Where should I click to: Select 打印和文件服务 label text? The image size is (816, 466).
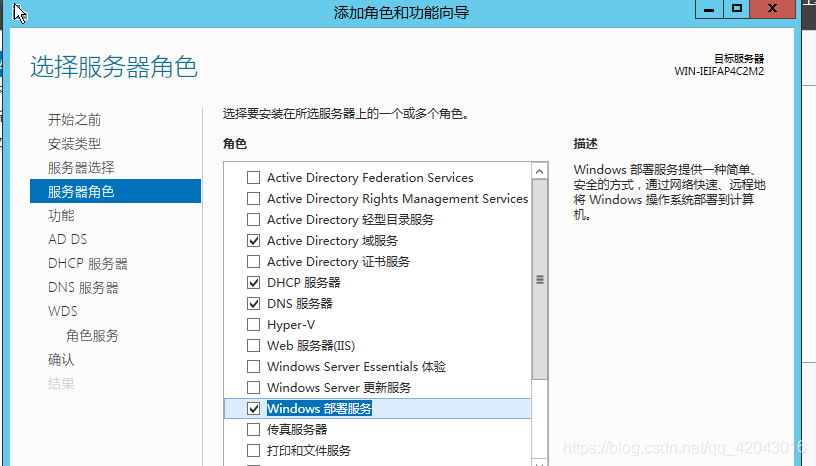click(x=309, y=450)
